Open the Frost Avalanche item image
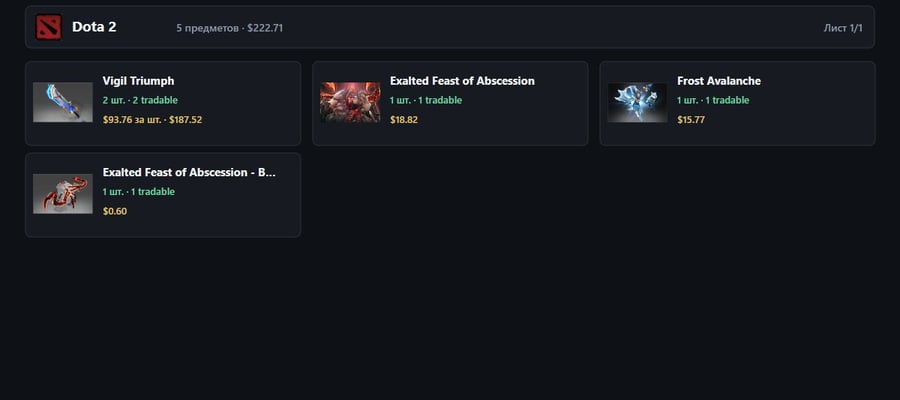This screenshot has width=900, height=400. [637, 102]
